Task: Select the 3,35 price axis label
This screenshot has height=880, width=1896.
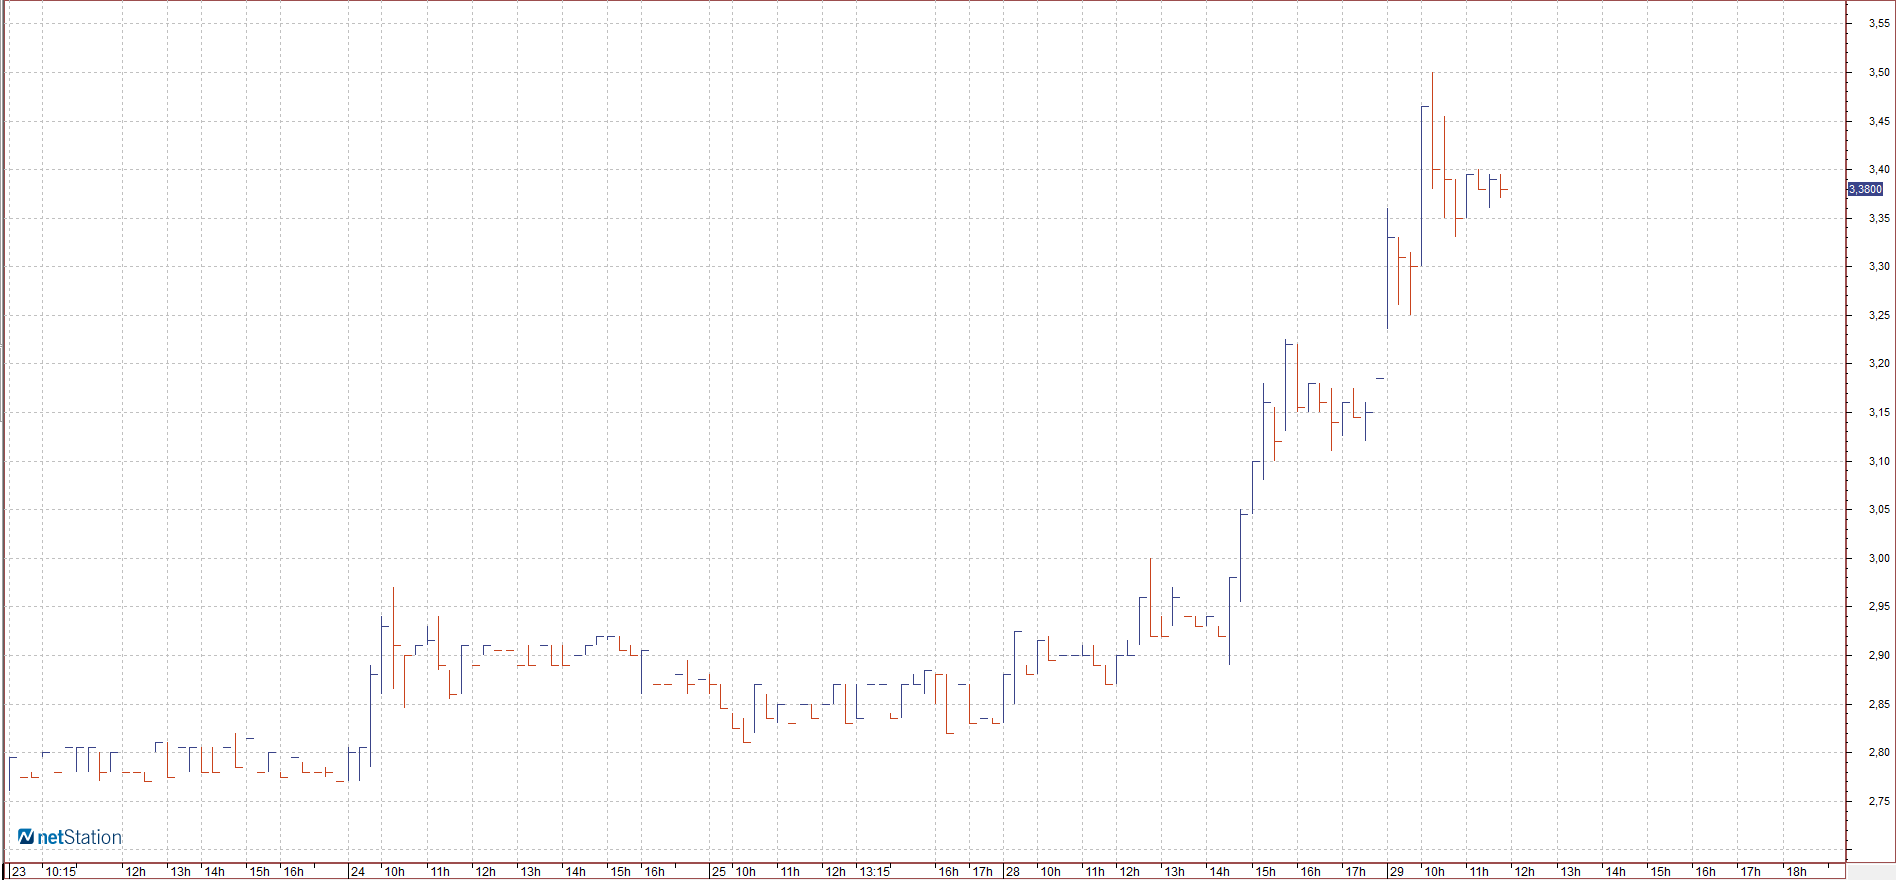Action: pyautogui.click(x=1879, y=218)
